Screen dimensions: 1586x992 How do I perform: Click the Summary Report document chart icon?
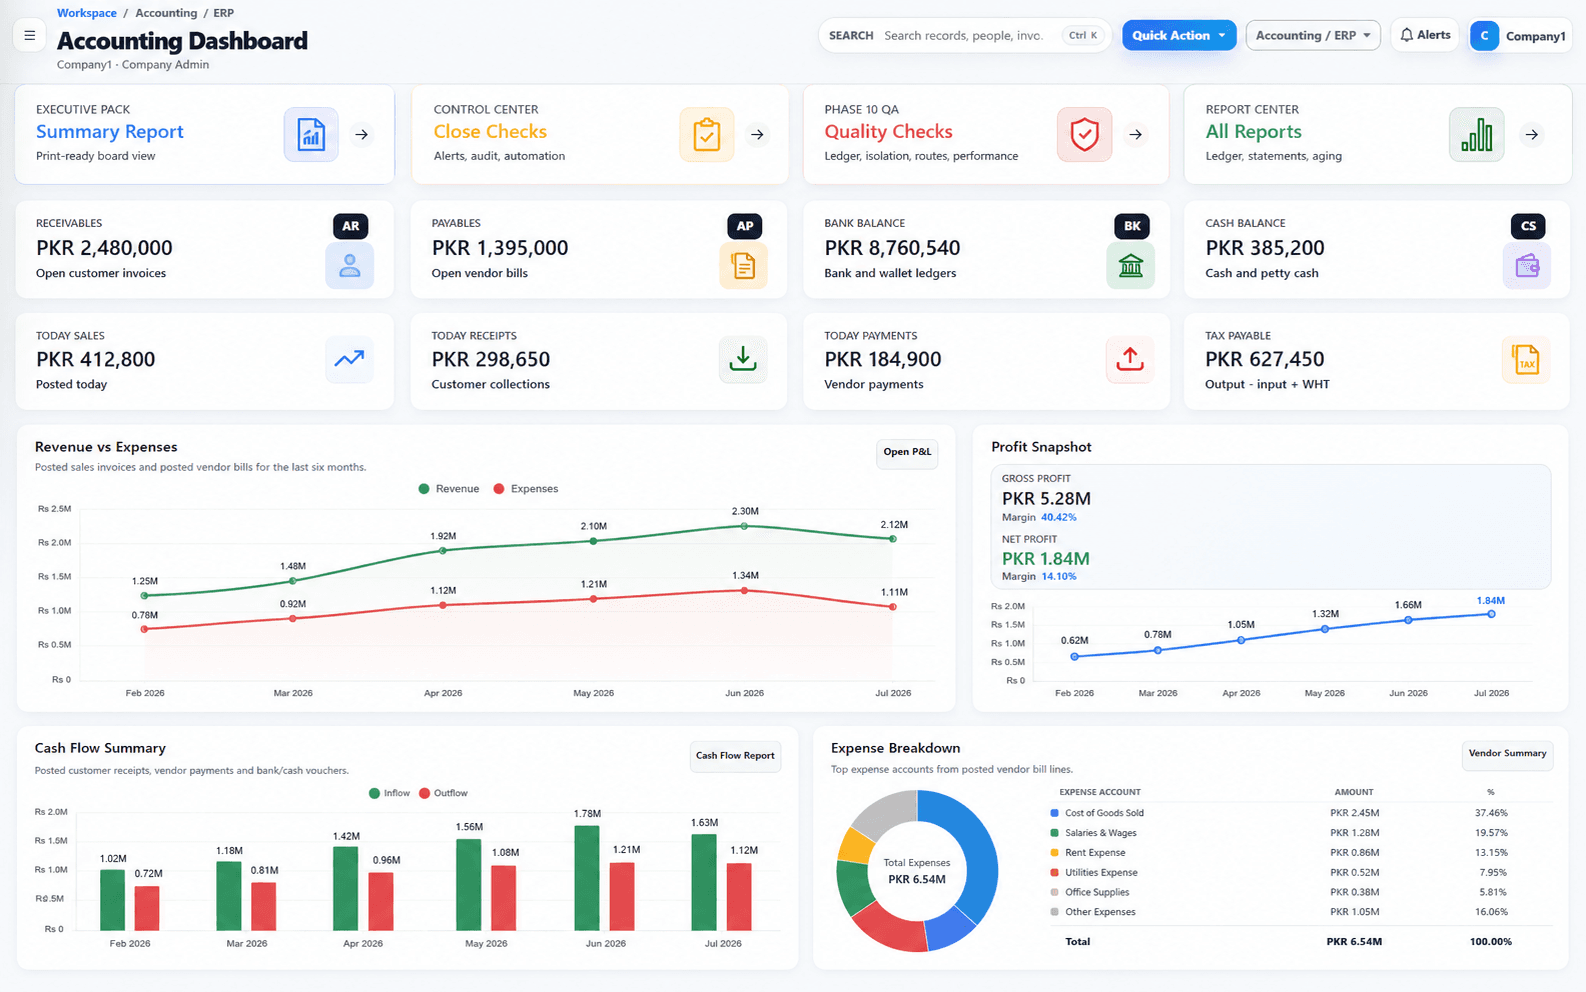[311, 134]
